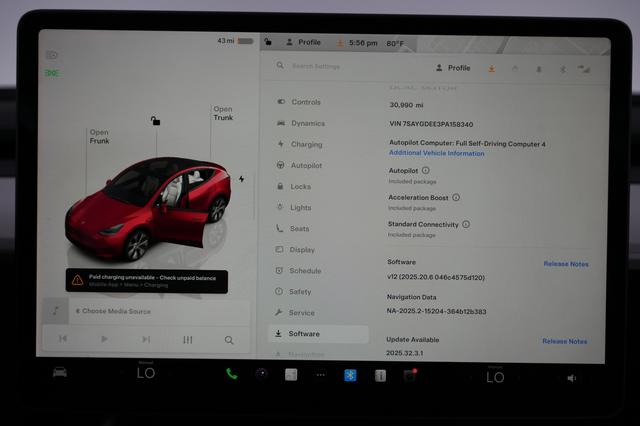The image size is (640, 426).
Task: Tap the orange update icon beside the clock
Action: (340, 42)
